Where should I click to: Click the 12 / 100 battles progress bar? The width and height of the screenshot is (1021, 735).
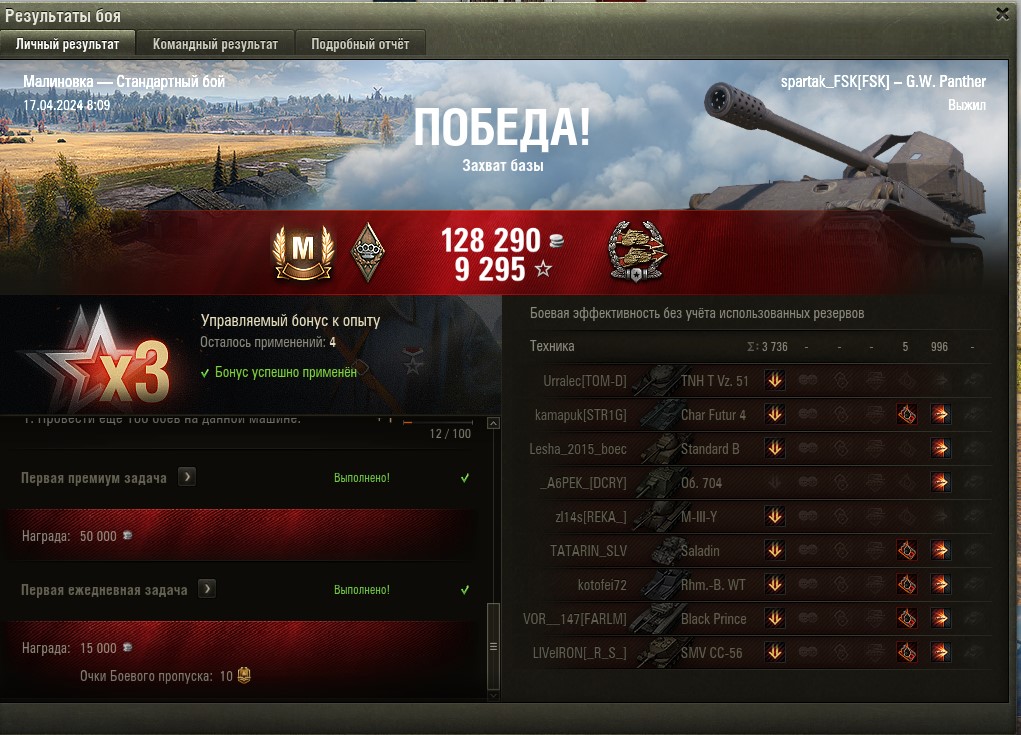(438, 423)
